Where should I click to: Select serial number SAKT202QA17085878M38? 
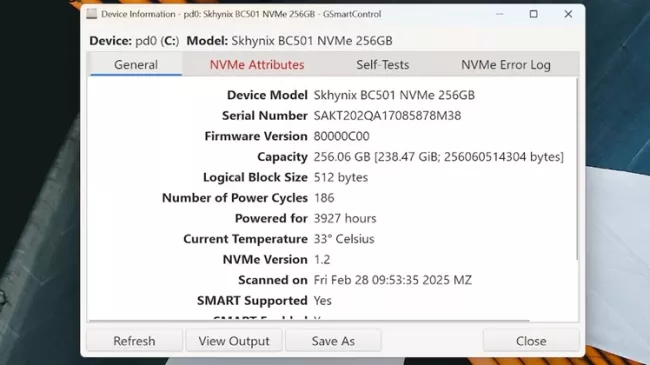[387, 116]
